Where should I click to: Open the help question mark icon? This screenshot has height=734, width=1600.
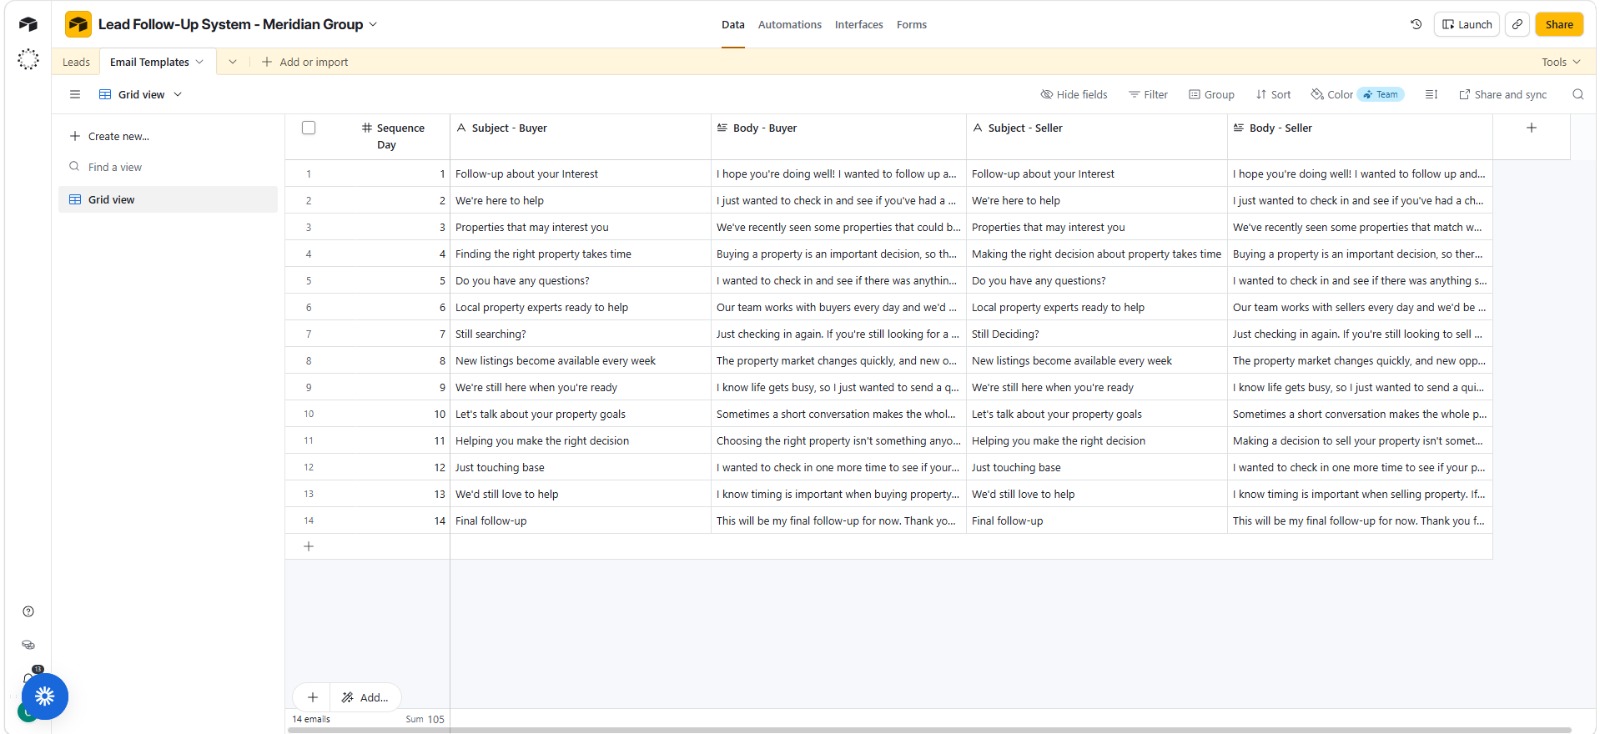(28, 611)
